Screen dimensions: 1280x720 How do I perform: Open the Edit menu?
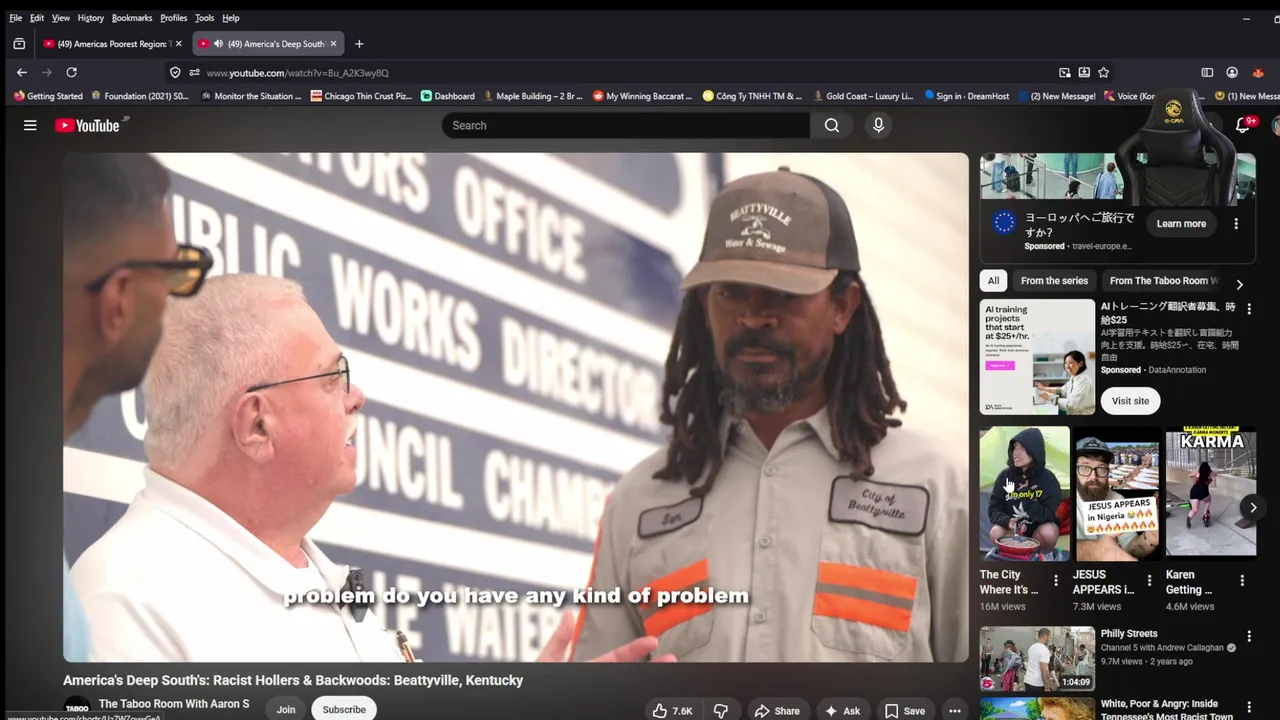[x=37, y=18]
